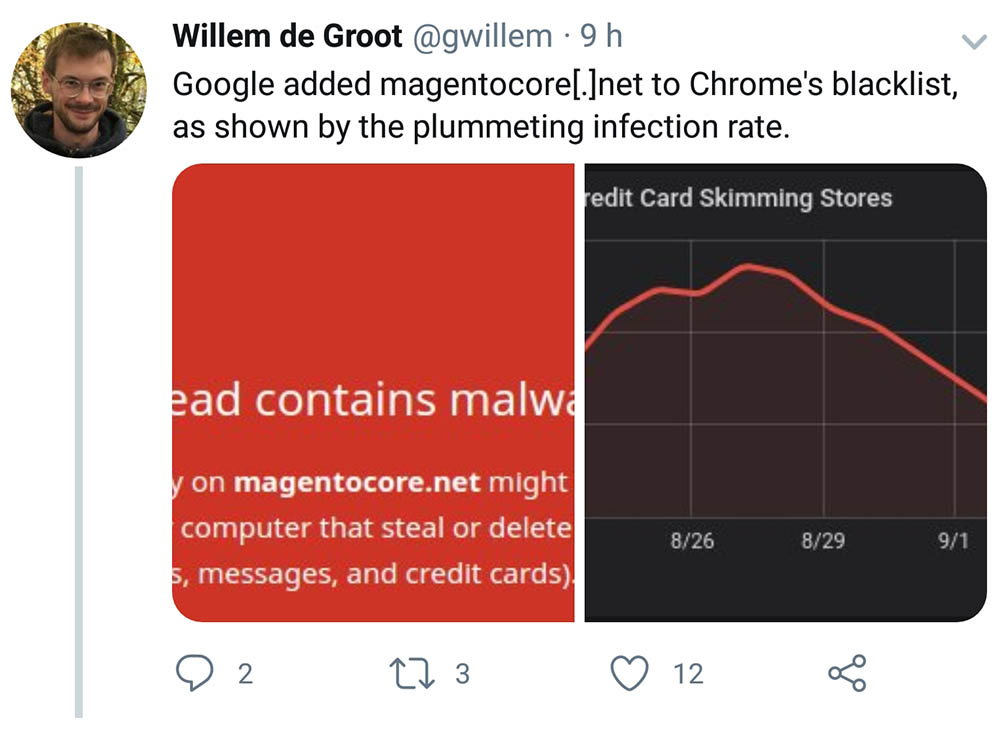Viewport: 1000px width, 736px height.
Task: Click the like count 12
Action: click(x=688, y=674)
